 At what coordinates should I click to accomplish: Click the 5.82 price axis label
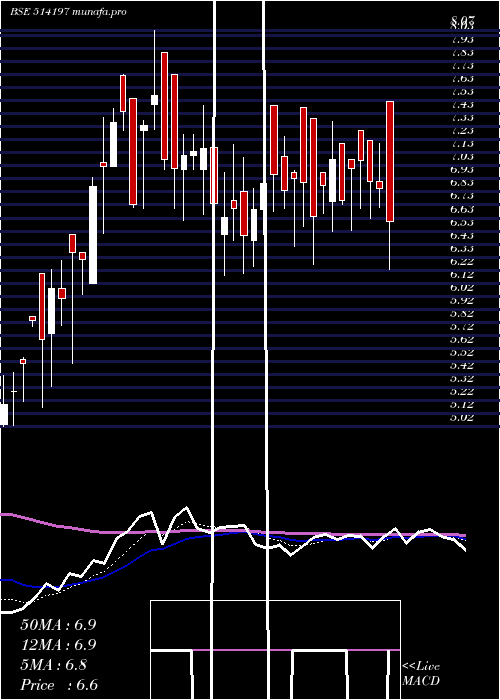462,313
